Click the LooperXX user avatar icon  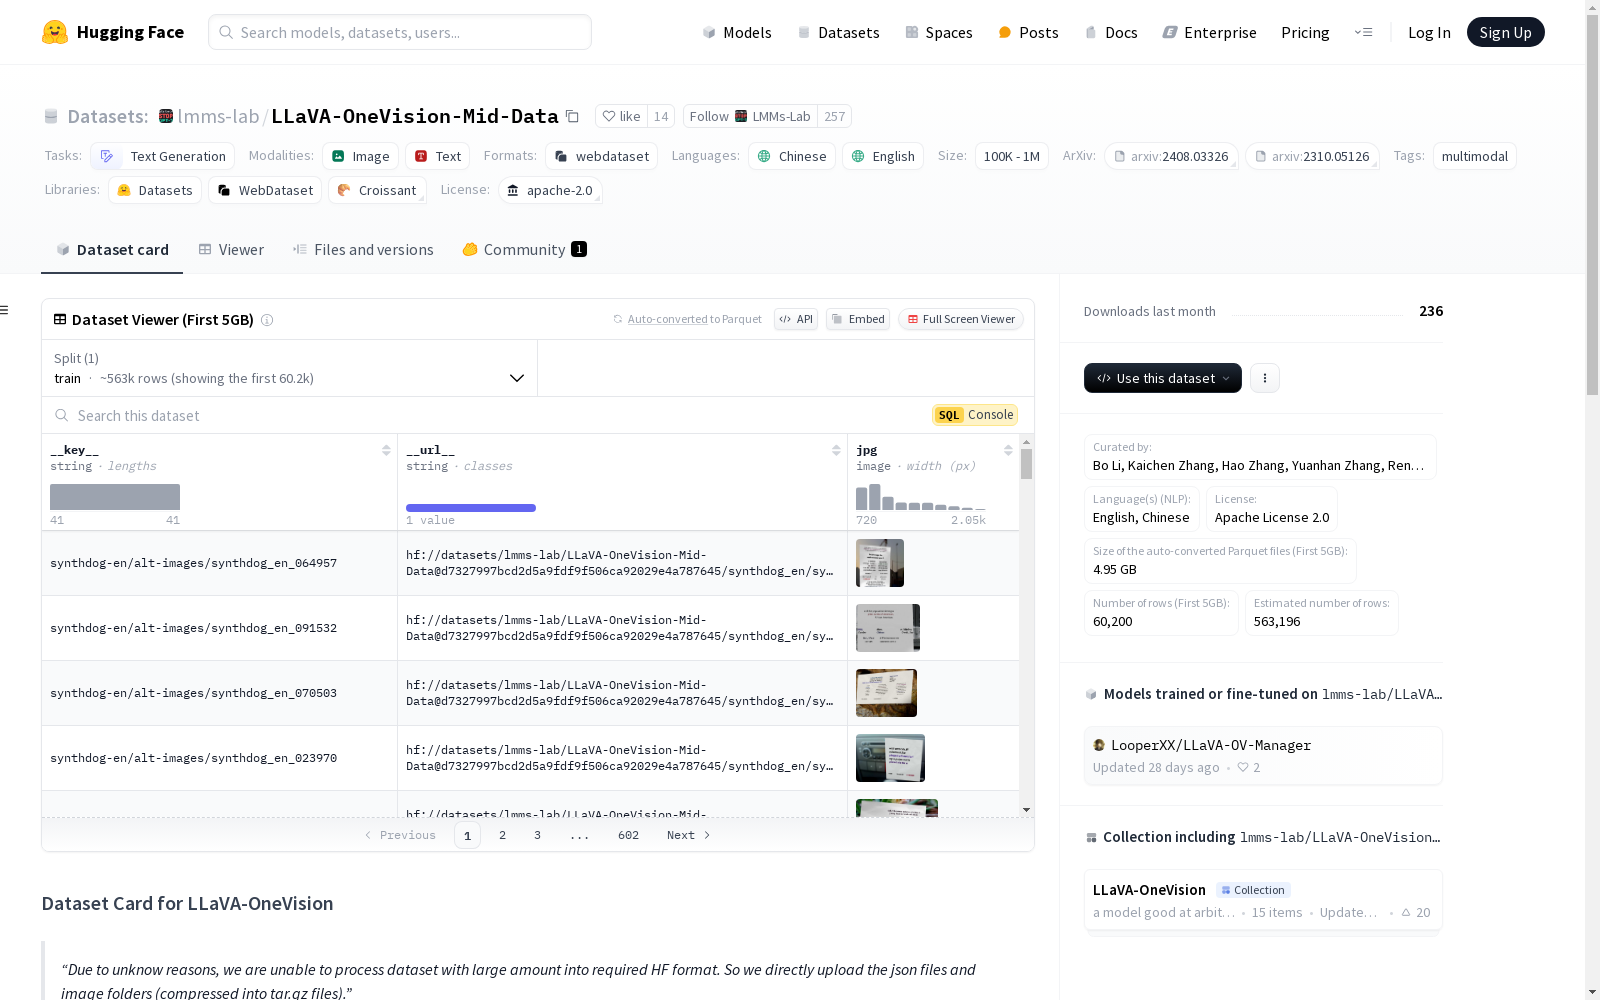[1099, 745]
